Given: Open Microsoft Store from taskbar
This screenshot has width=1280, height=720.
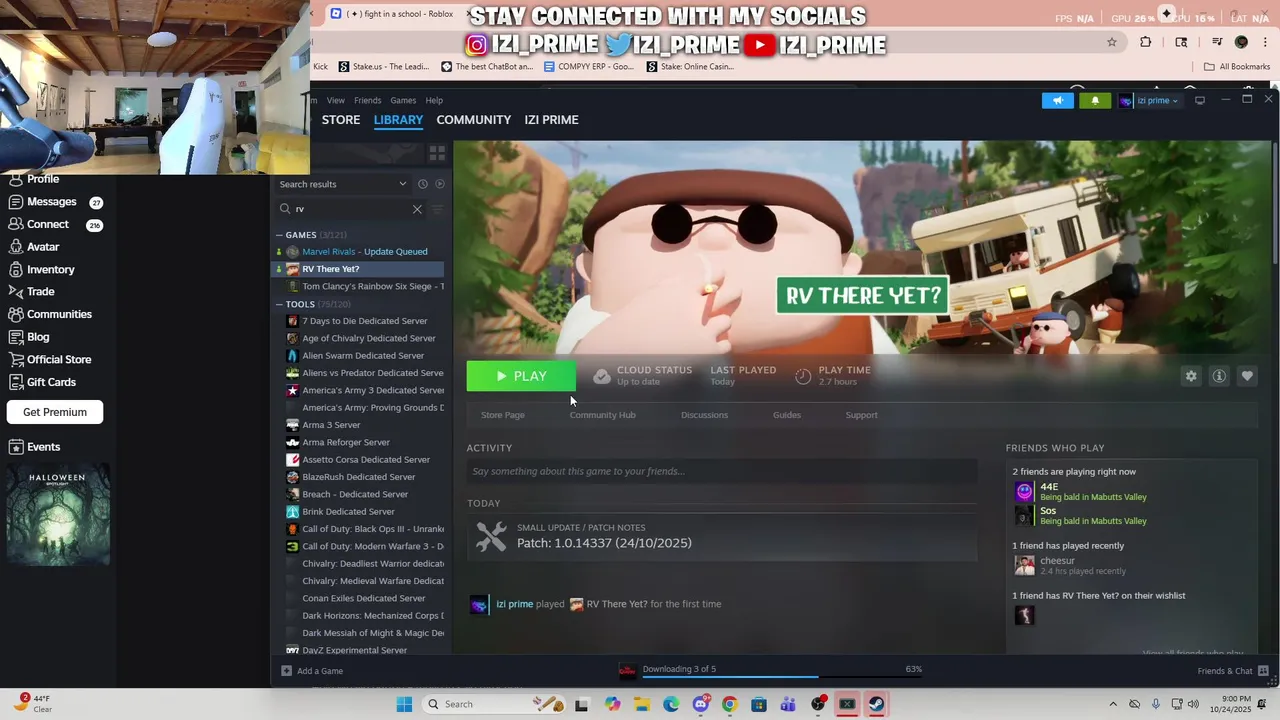Looking at the screenshot, I should tap(759, 704).
